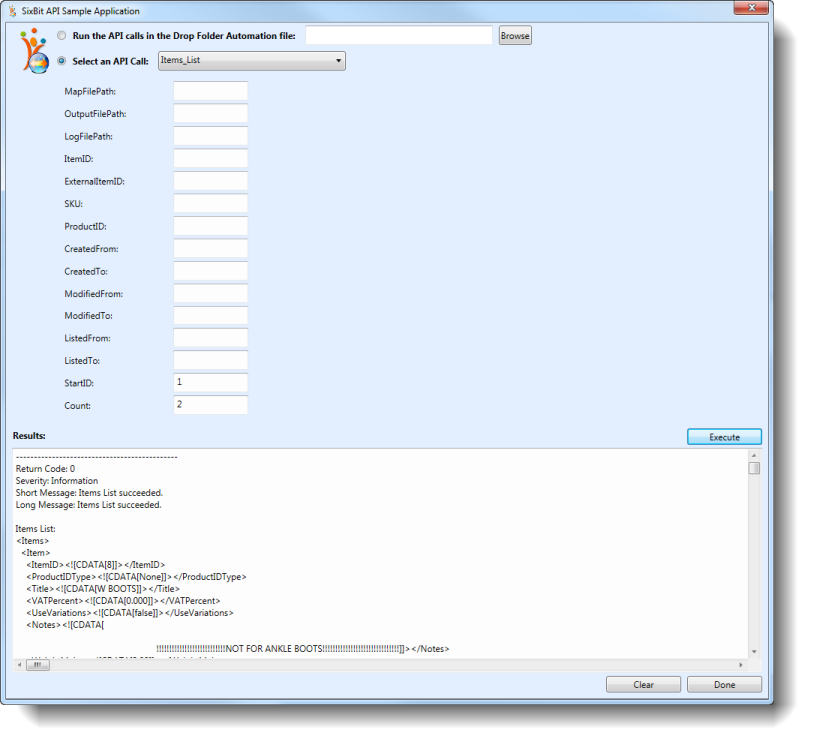Click the results scroll down arrow

click(x=754, y=652)
